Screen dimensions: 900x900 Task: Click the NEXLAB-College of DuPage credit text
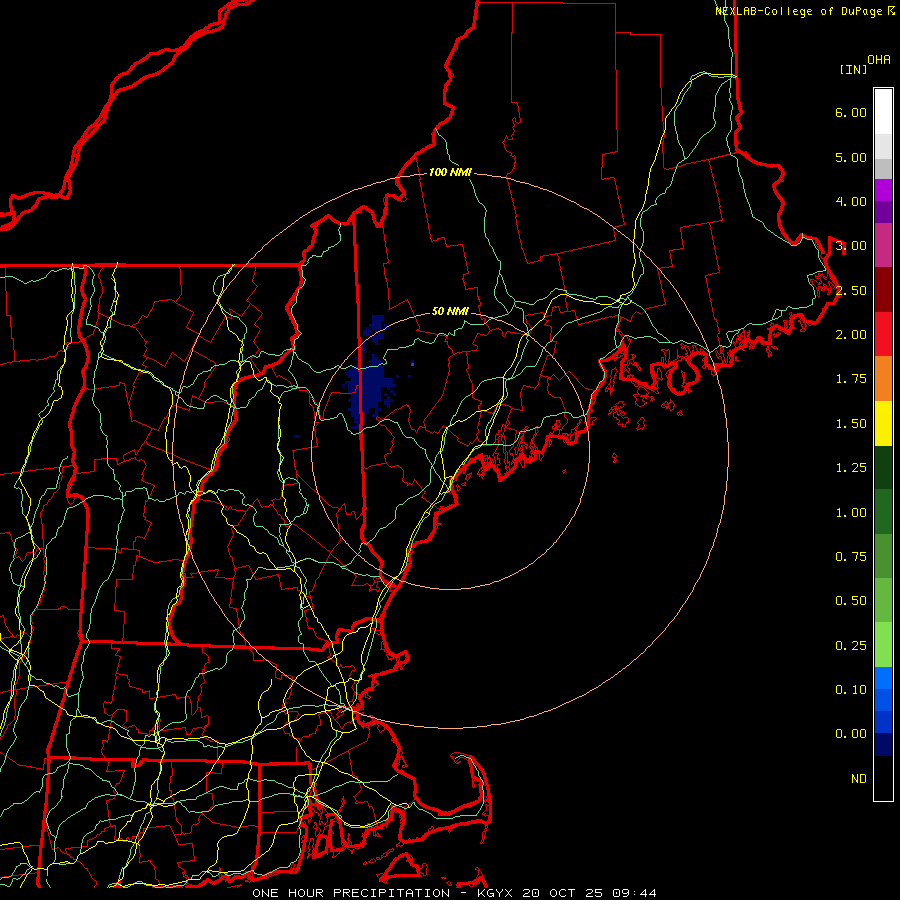798,11
